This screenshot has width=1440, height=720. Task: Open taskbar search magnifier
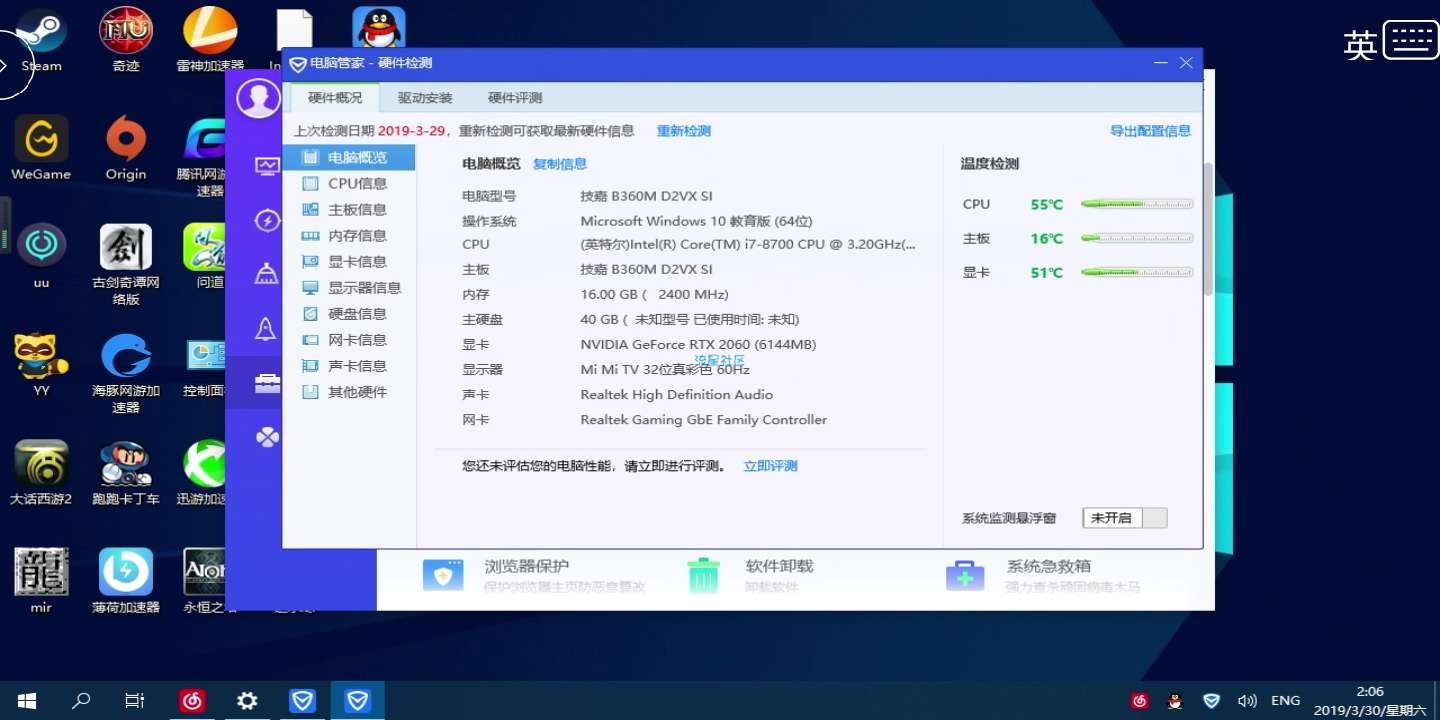tap(81, 701)
